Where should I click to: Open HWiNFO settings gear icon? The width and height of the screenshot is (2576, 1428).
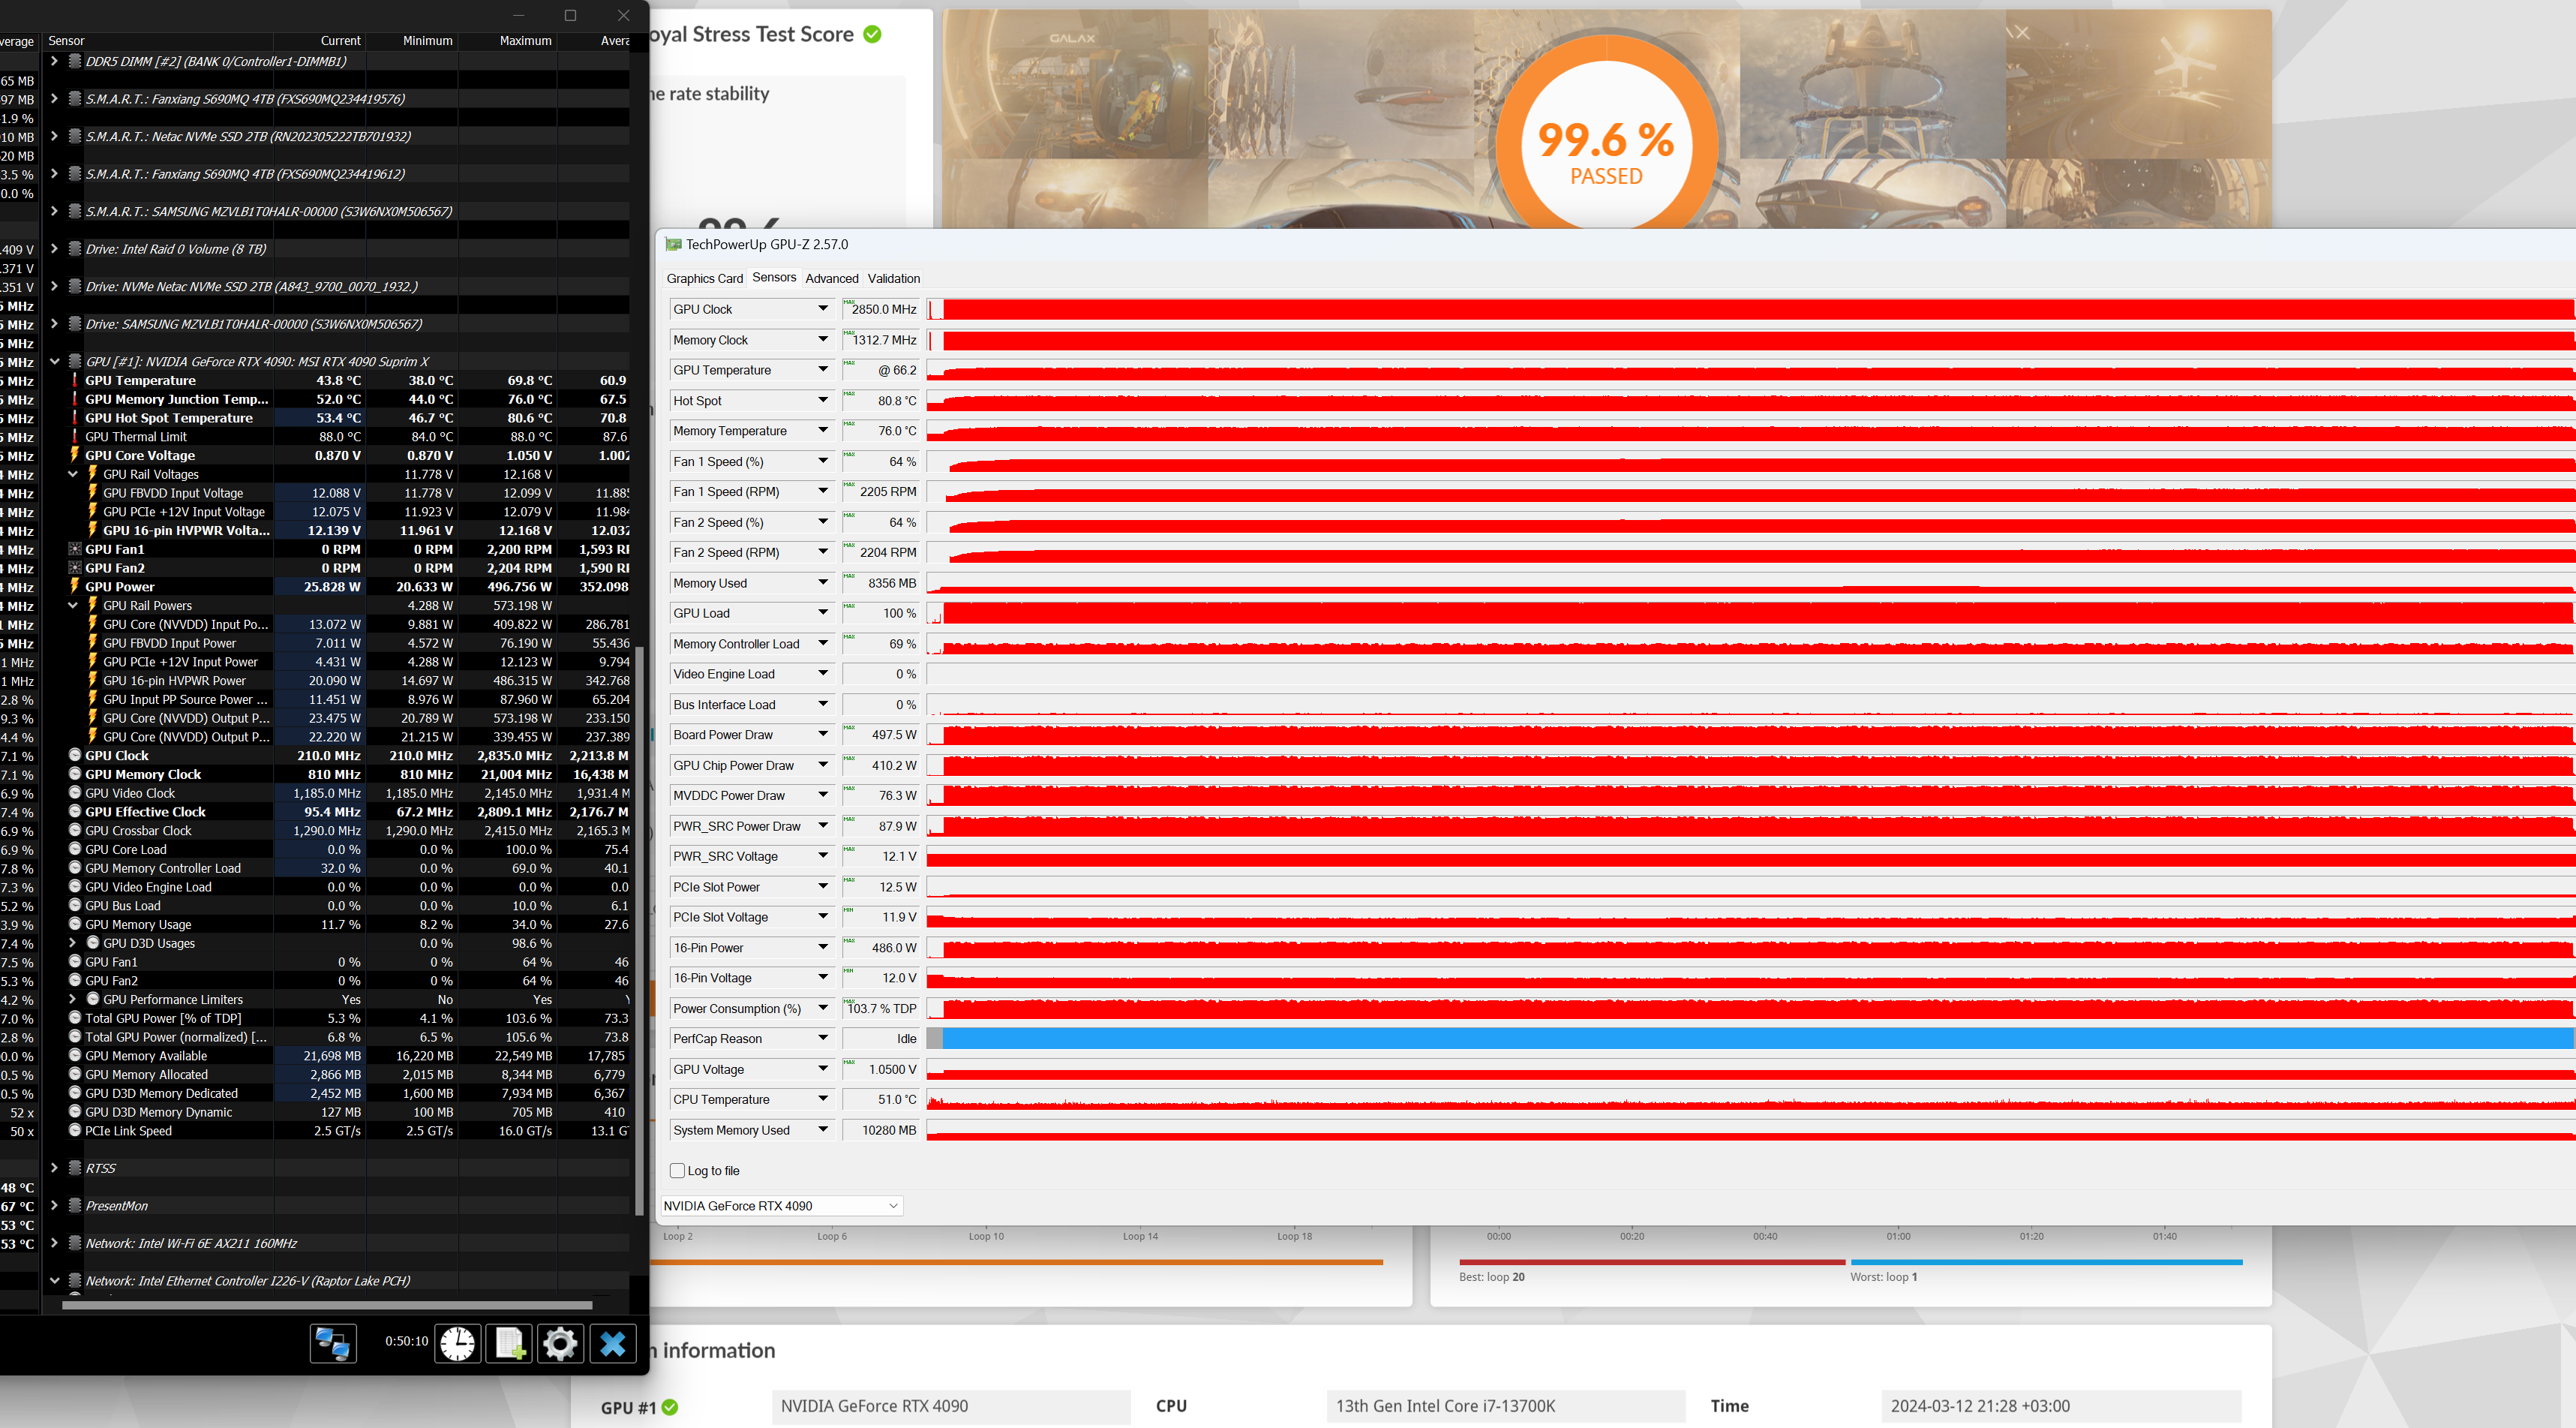(560, 1342)
